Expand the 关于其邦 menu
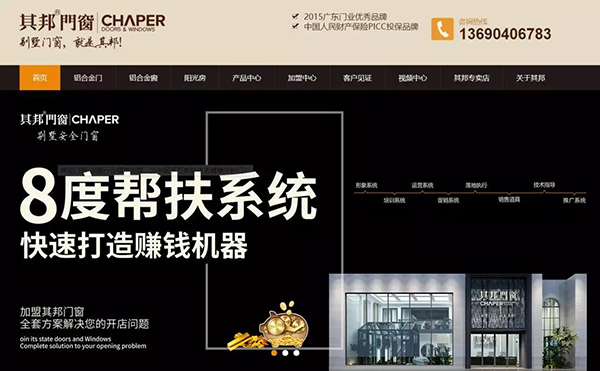600x371 pixels. point(530,78)
